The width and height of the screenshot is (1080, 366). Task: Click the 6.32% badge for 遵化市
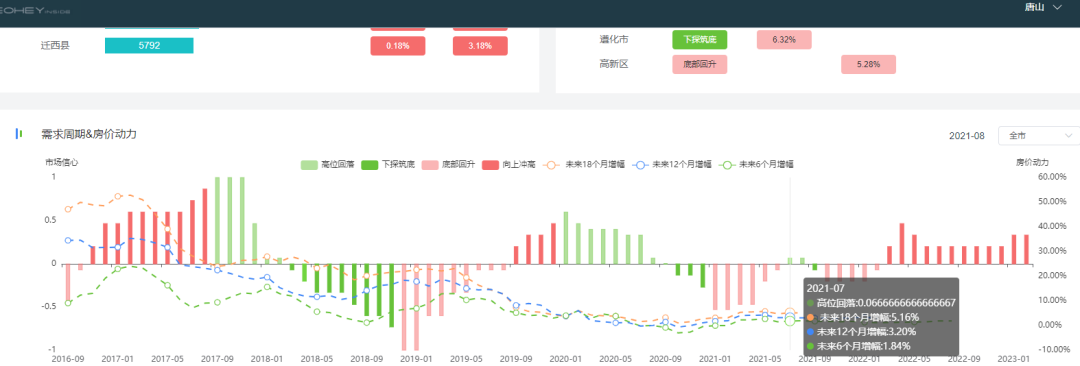(x=784, y=39)
